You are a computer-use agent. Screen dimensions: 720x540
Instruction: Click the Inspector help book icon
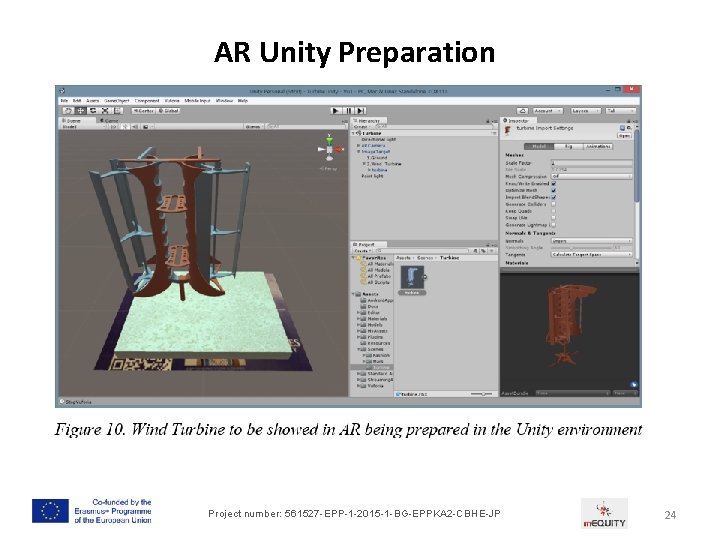tap(623, 128)
